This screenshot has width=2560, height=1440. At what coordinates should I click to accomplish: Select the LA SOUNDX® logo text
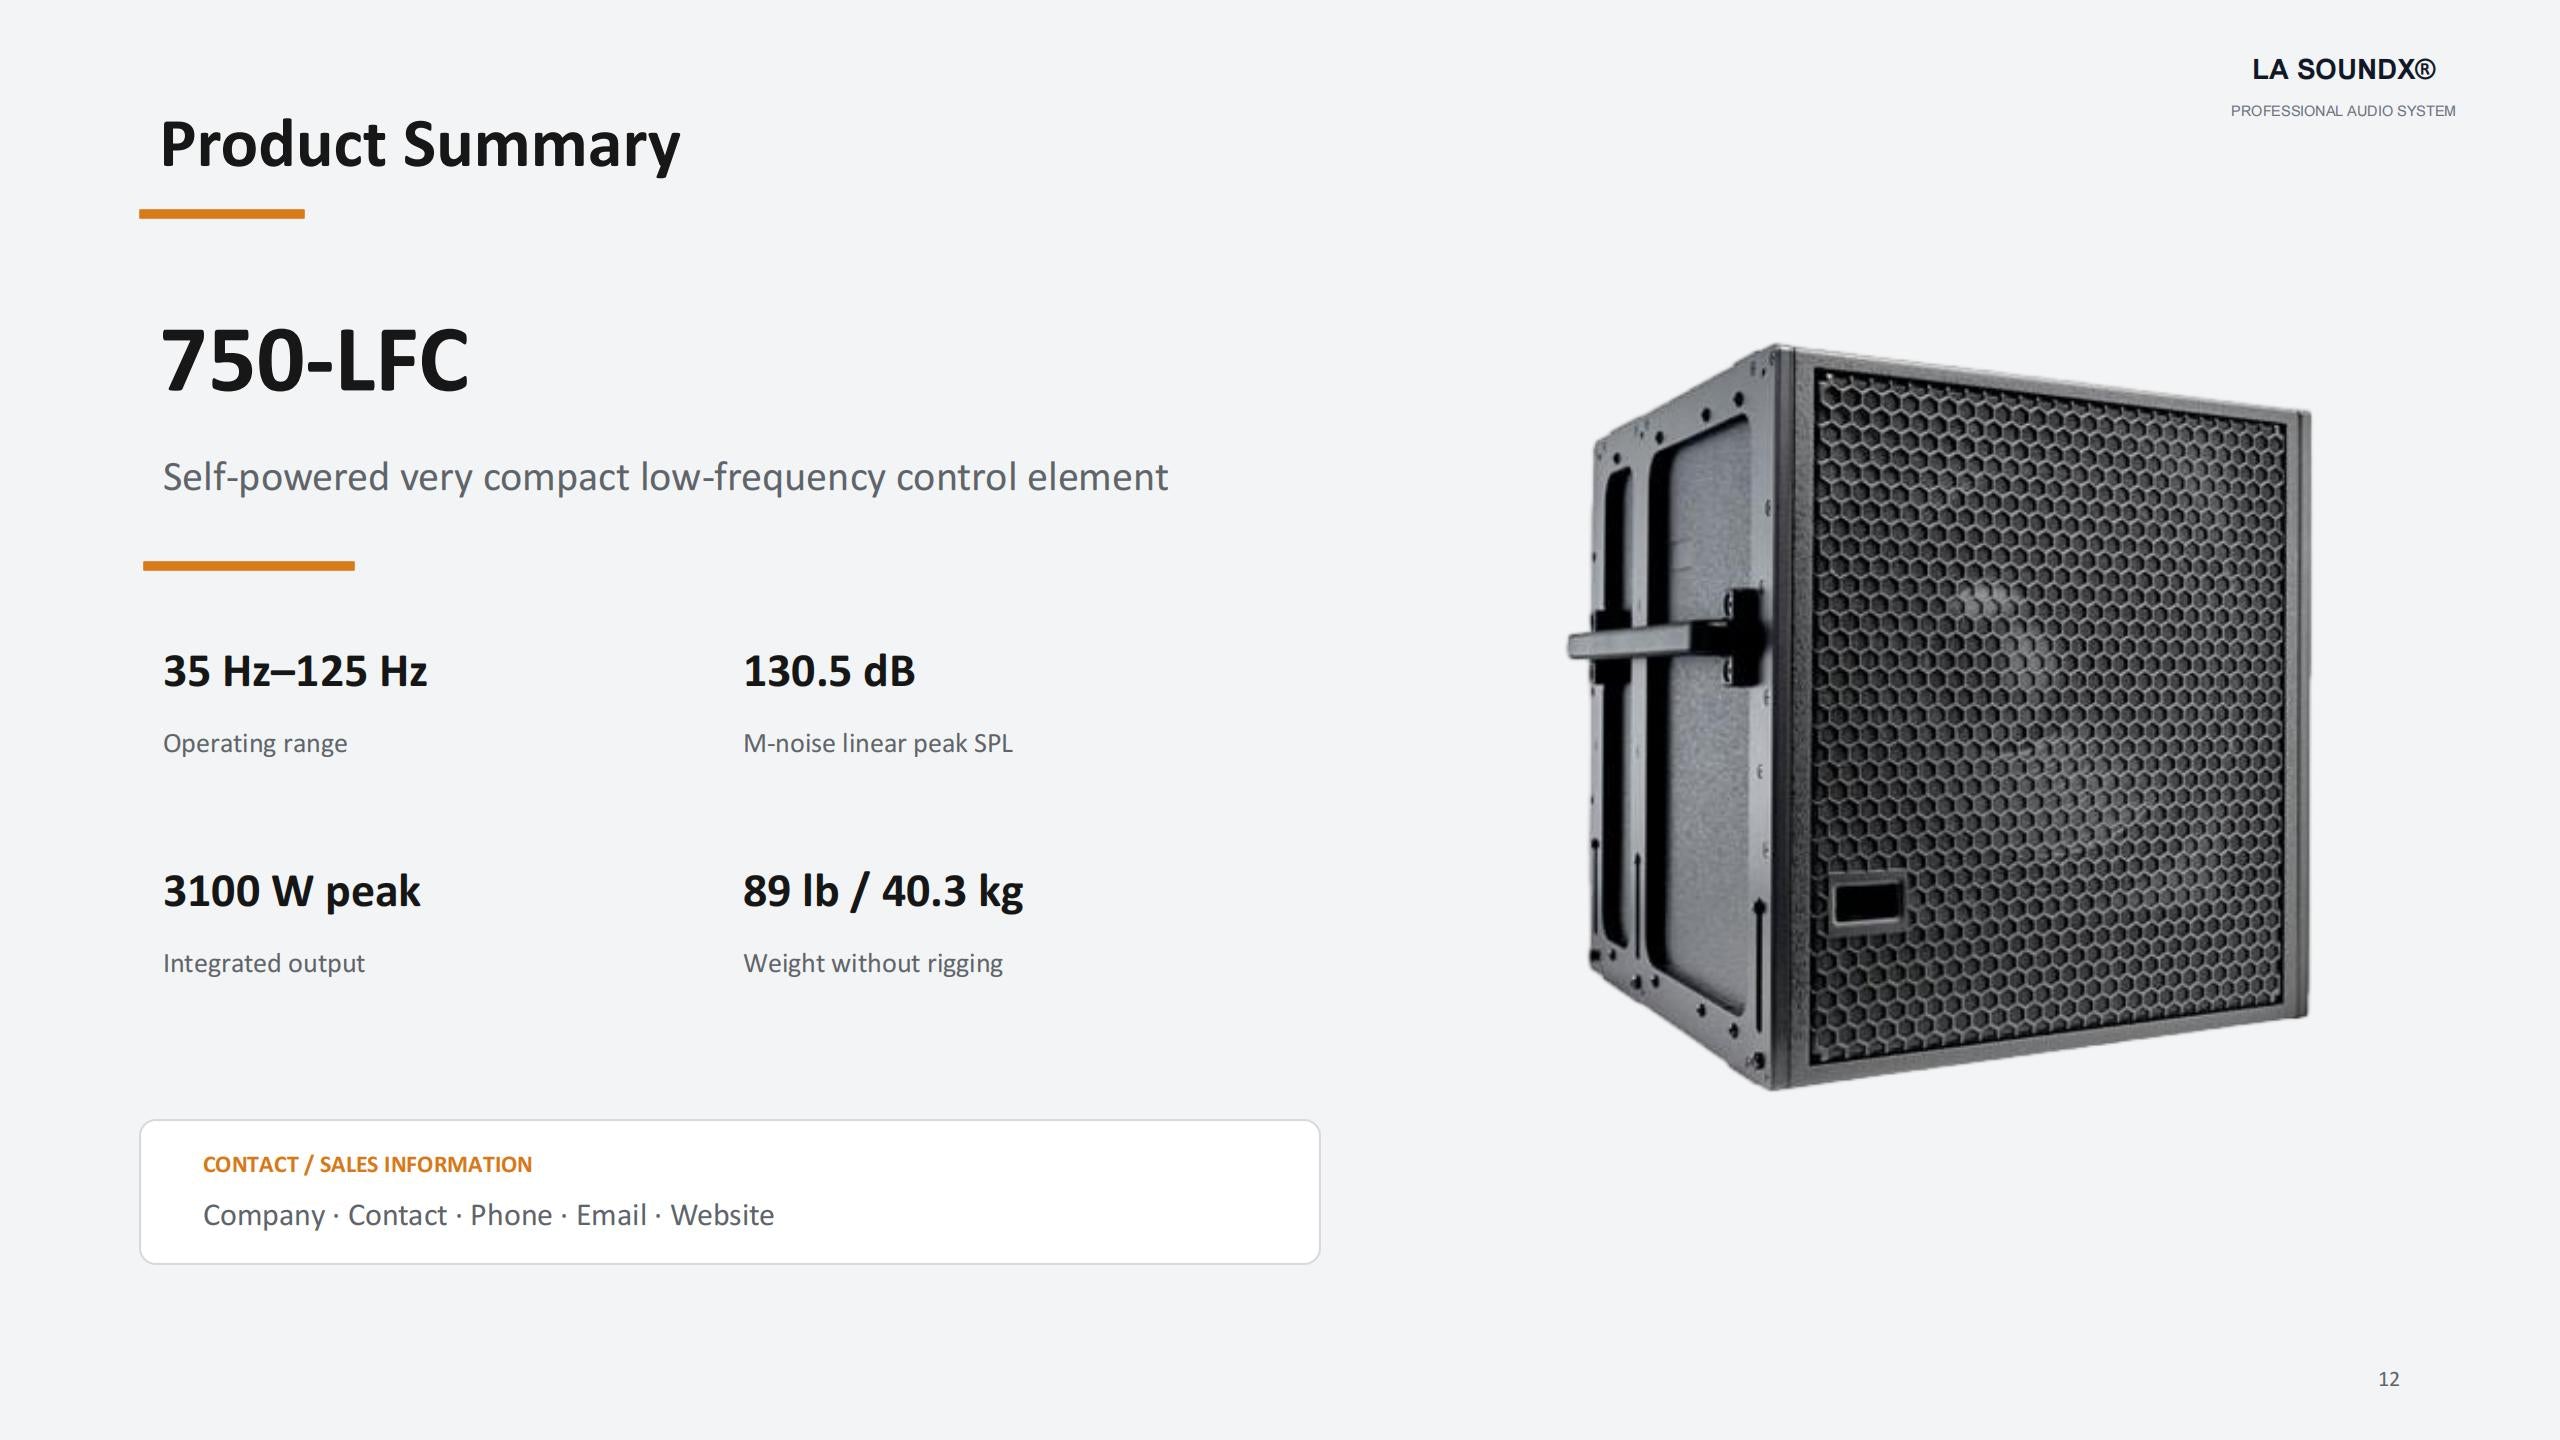2343,69
